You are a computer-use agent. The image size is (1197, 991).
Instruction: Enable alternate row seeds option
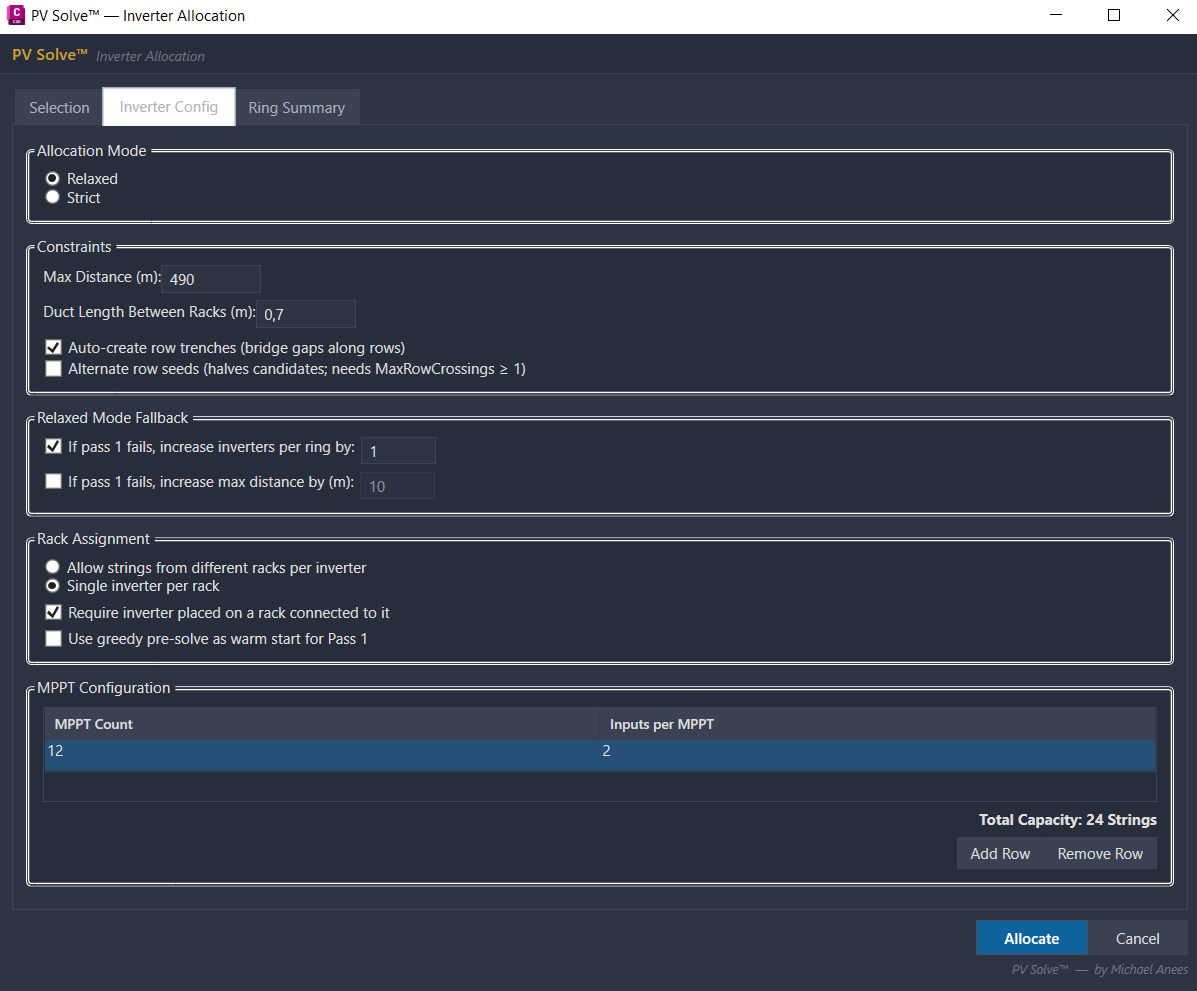pos(53,368)
